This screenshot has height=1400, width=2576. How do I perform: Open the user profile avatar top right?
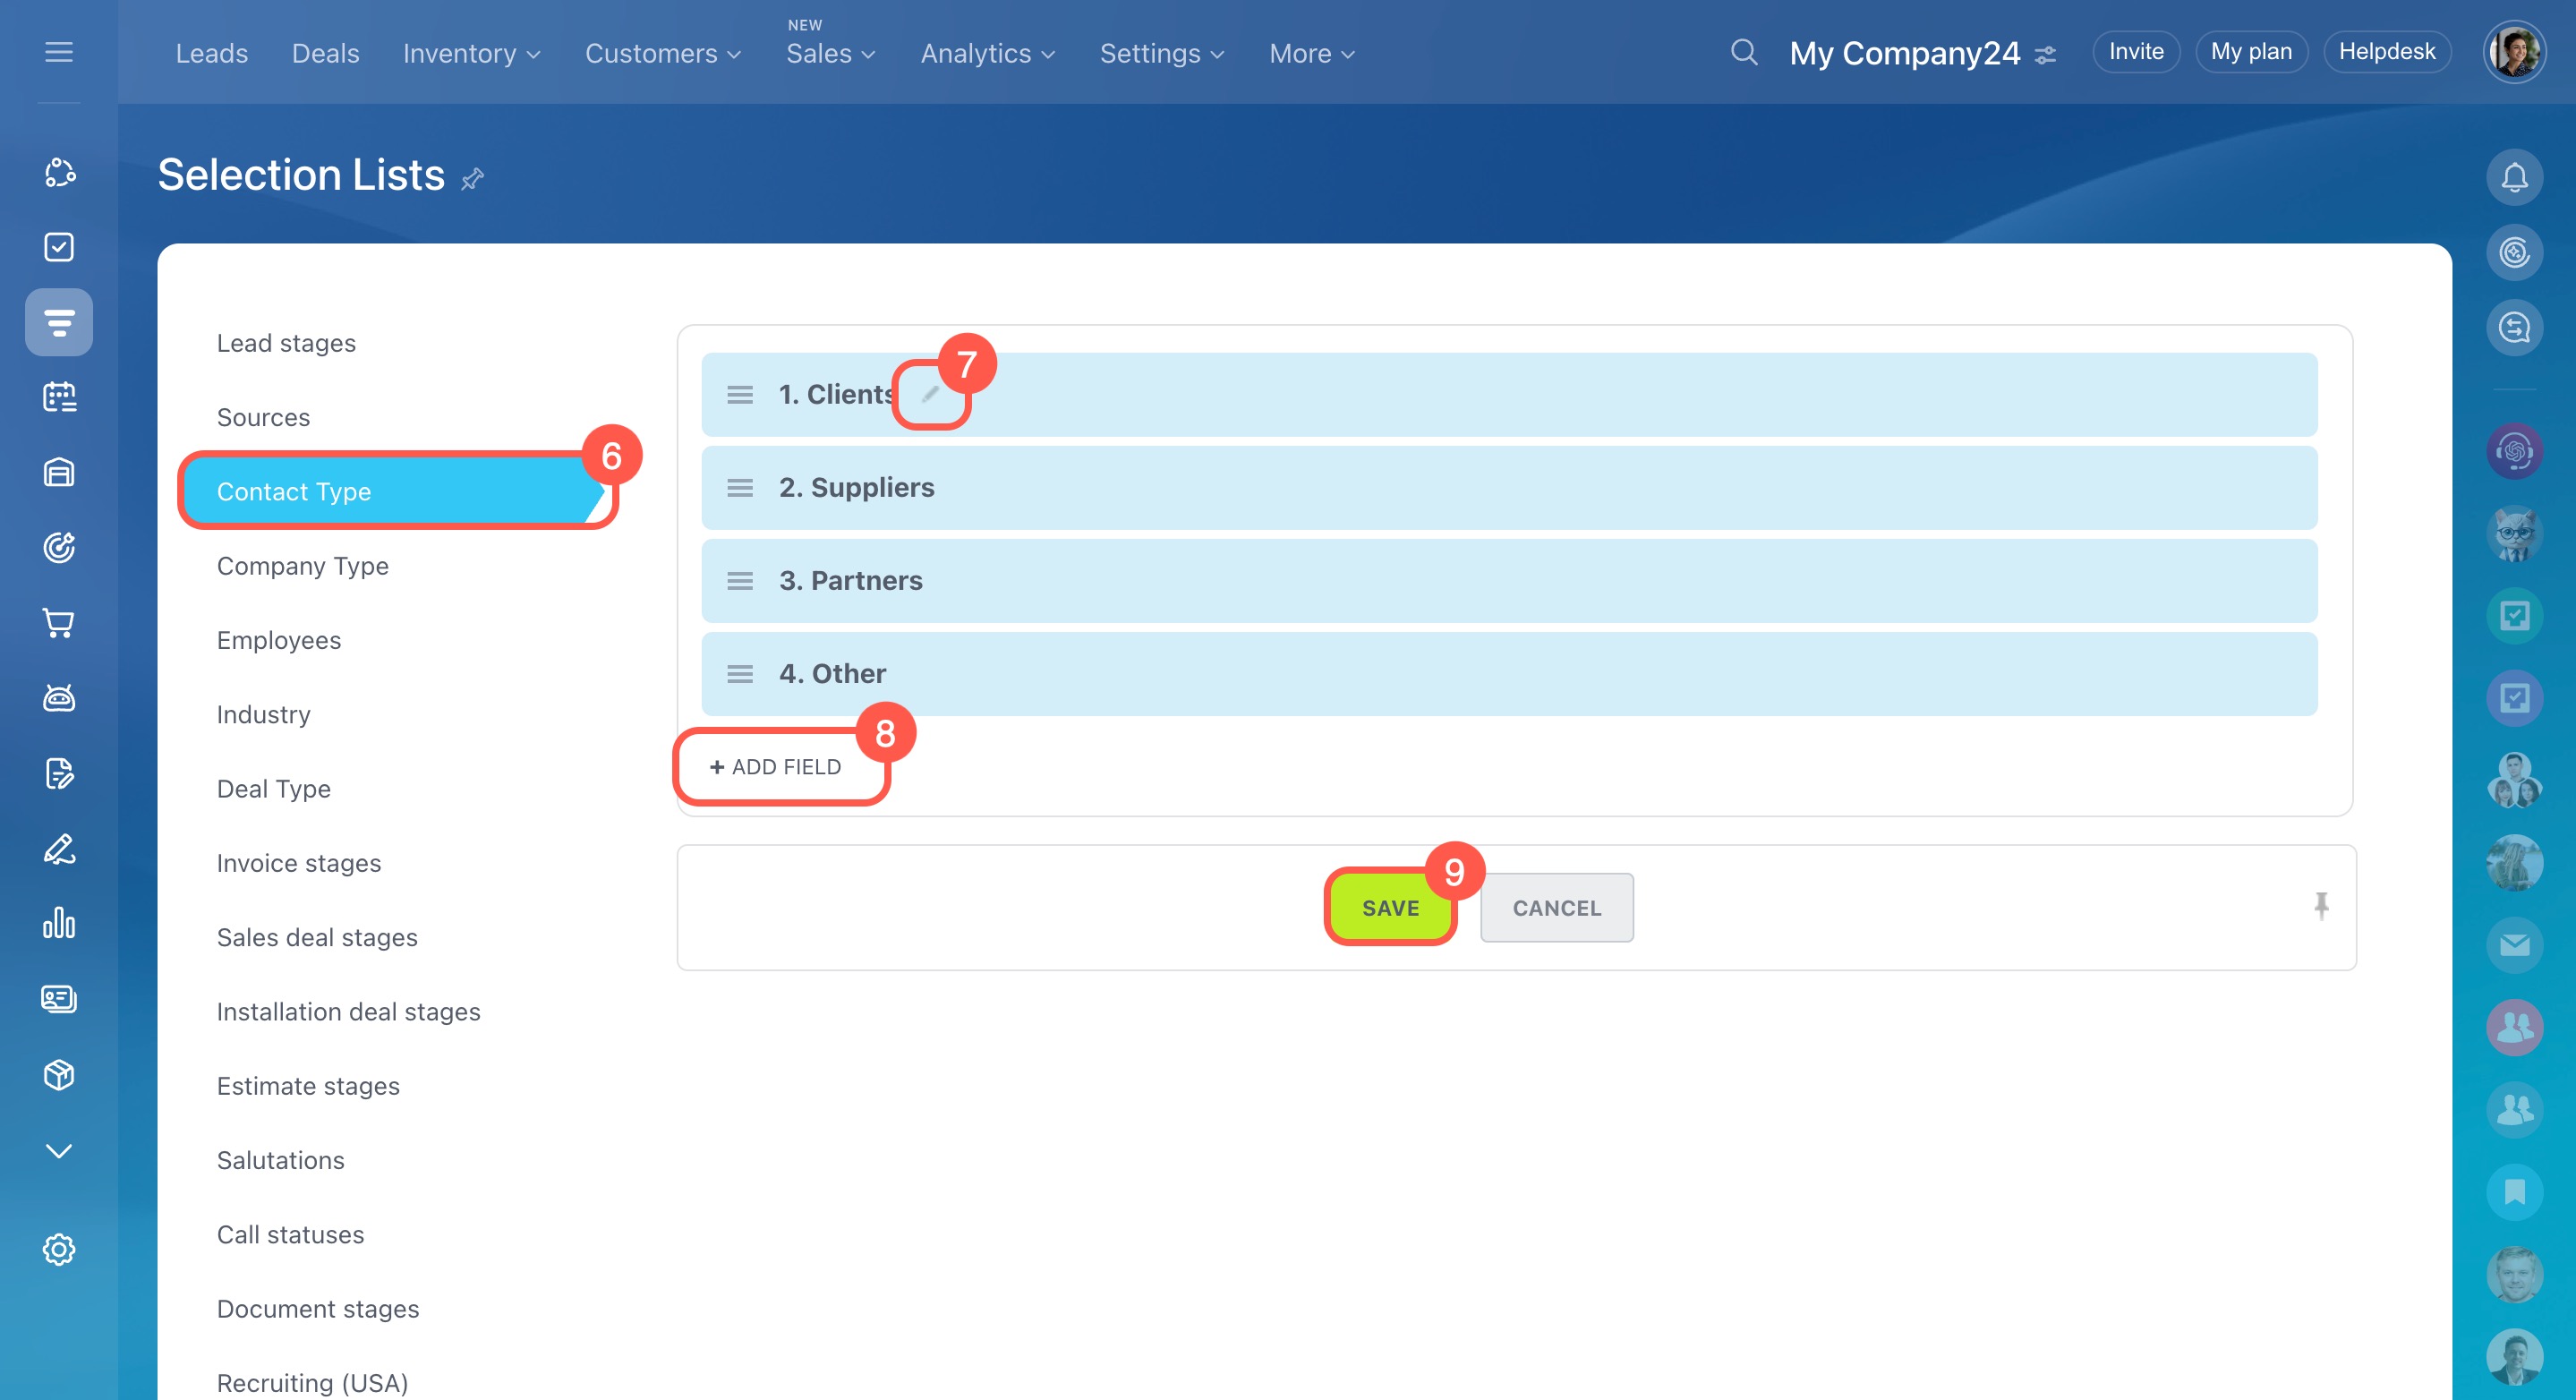[2513, 52]
